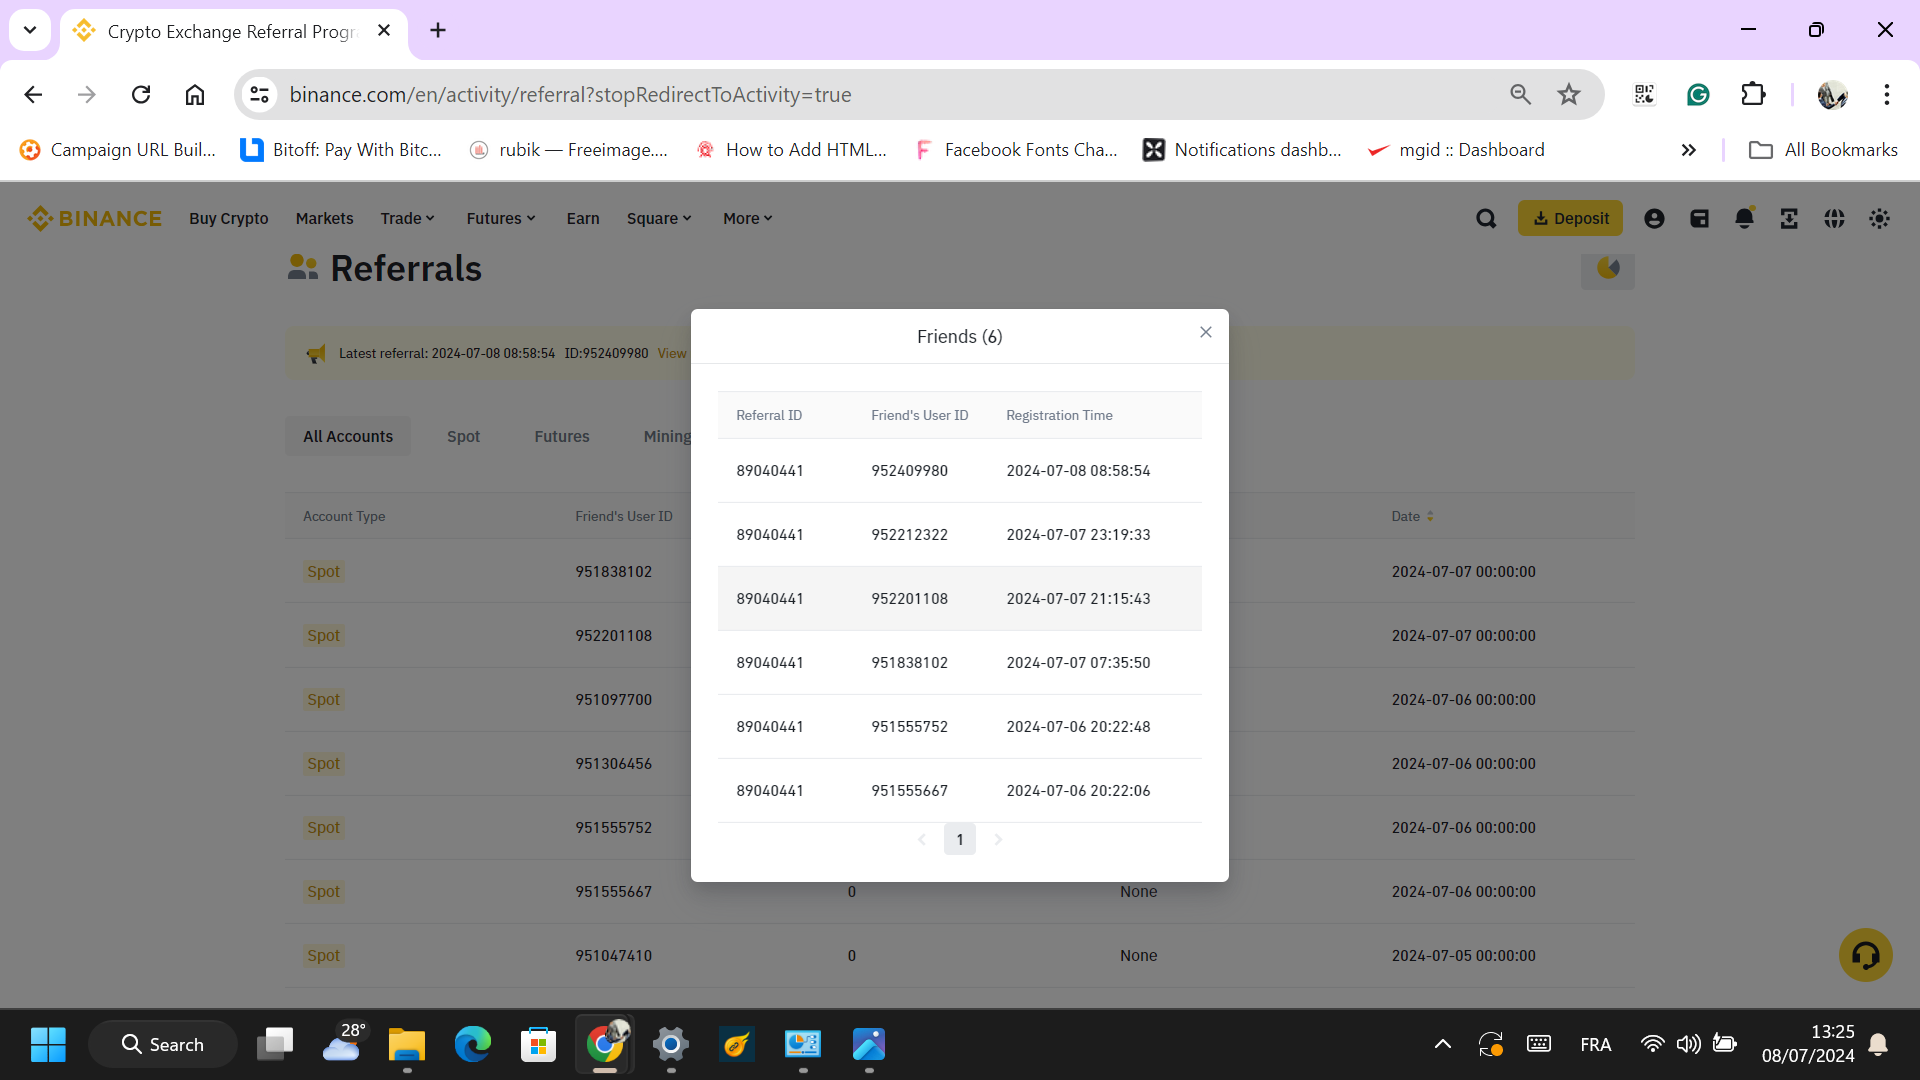This screenshot has width=1920, height=1080.
Task: Expand the Futures dropdown in navbar
Action: click(500, 218)
